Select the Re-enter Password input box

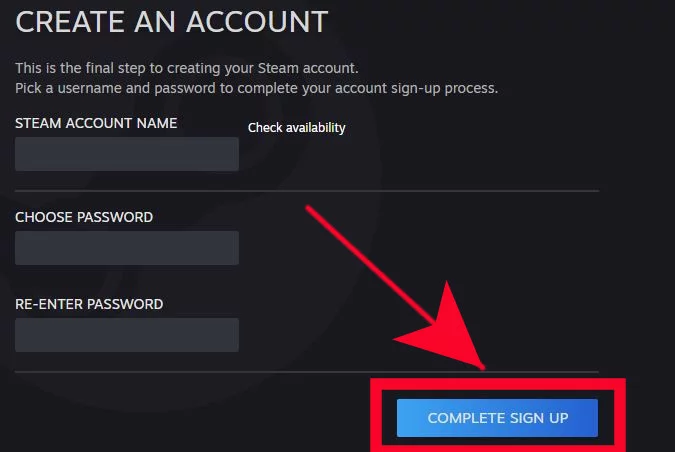[x=127, y=335]
